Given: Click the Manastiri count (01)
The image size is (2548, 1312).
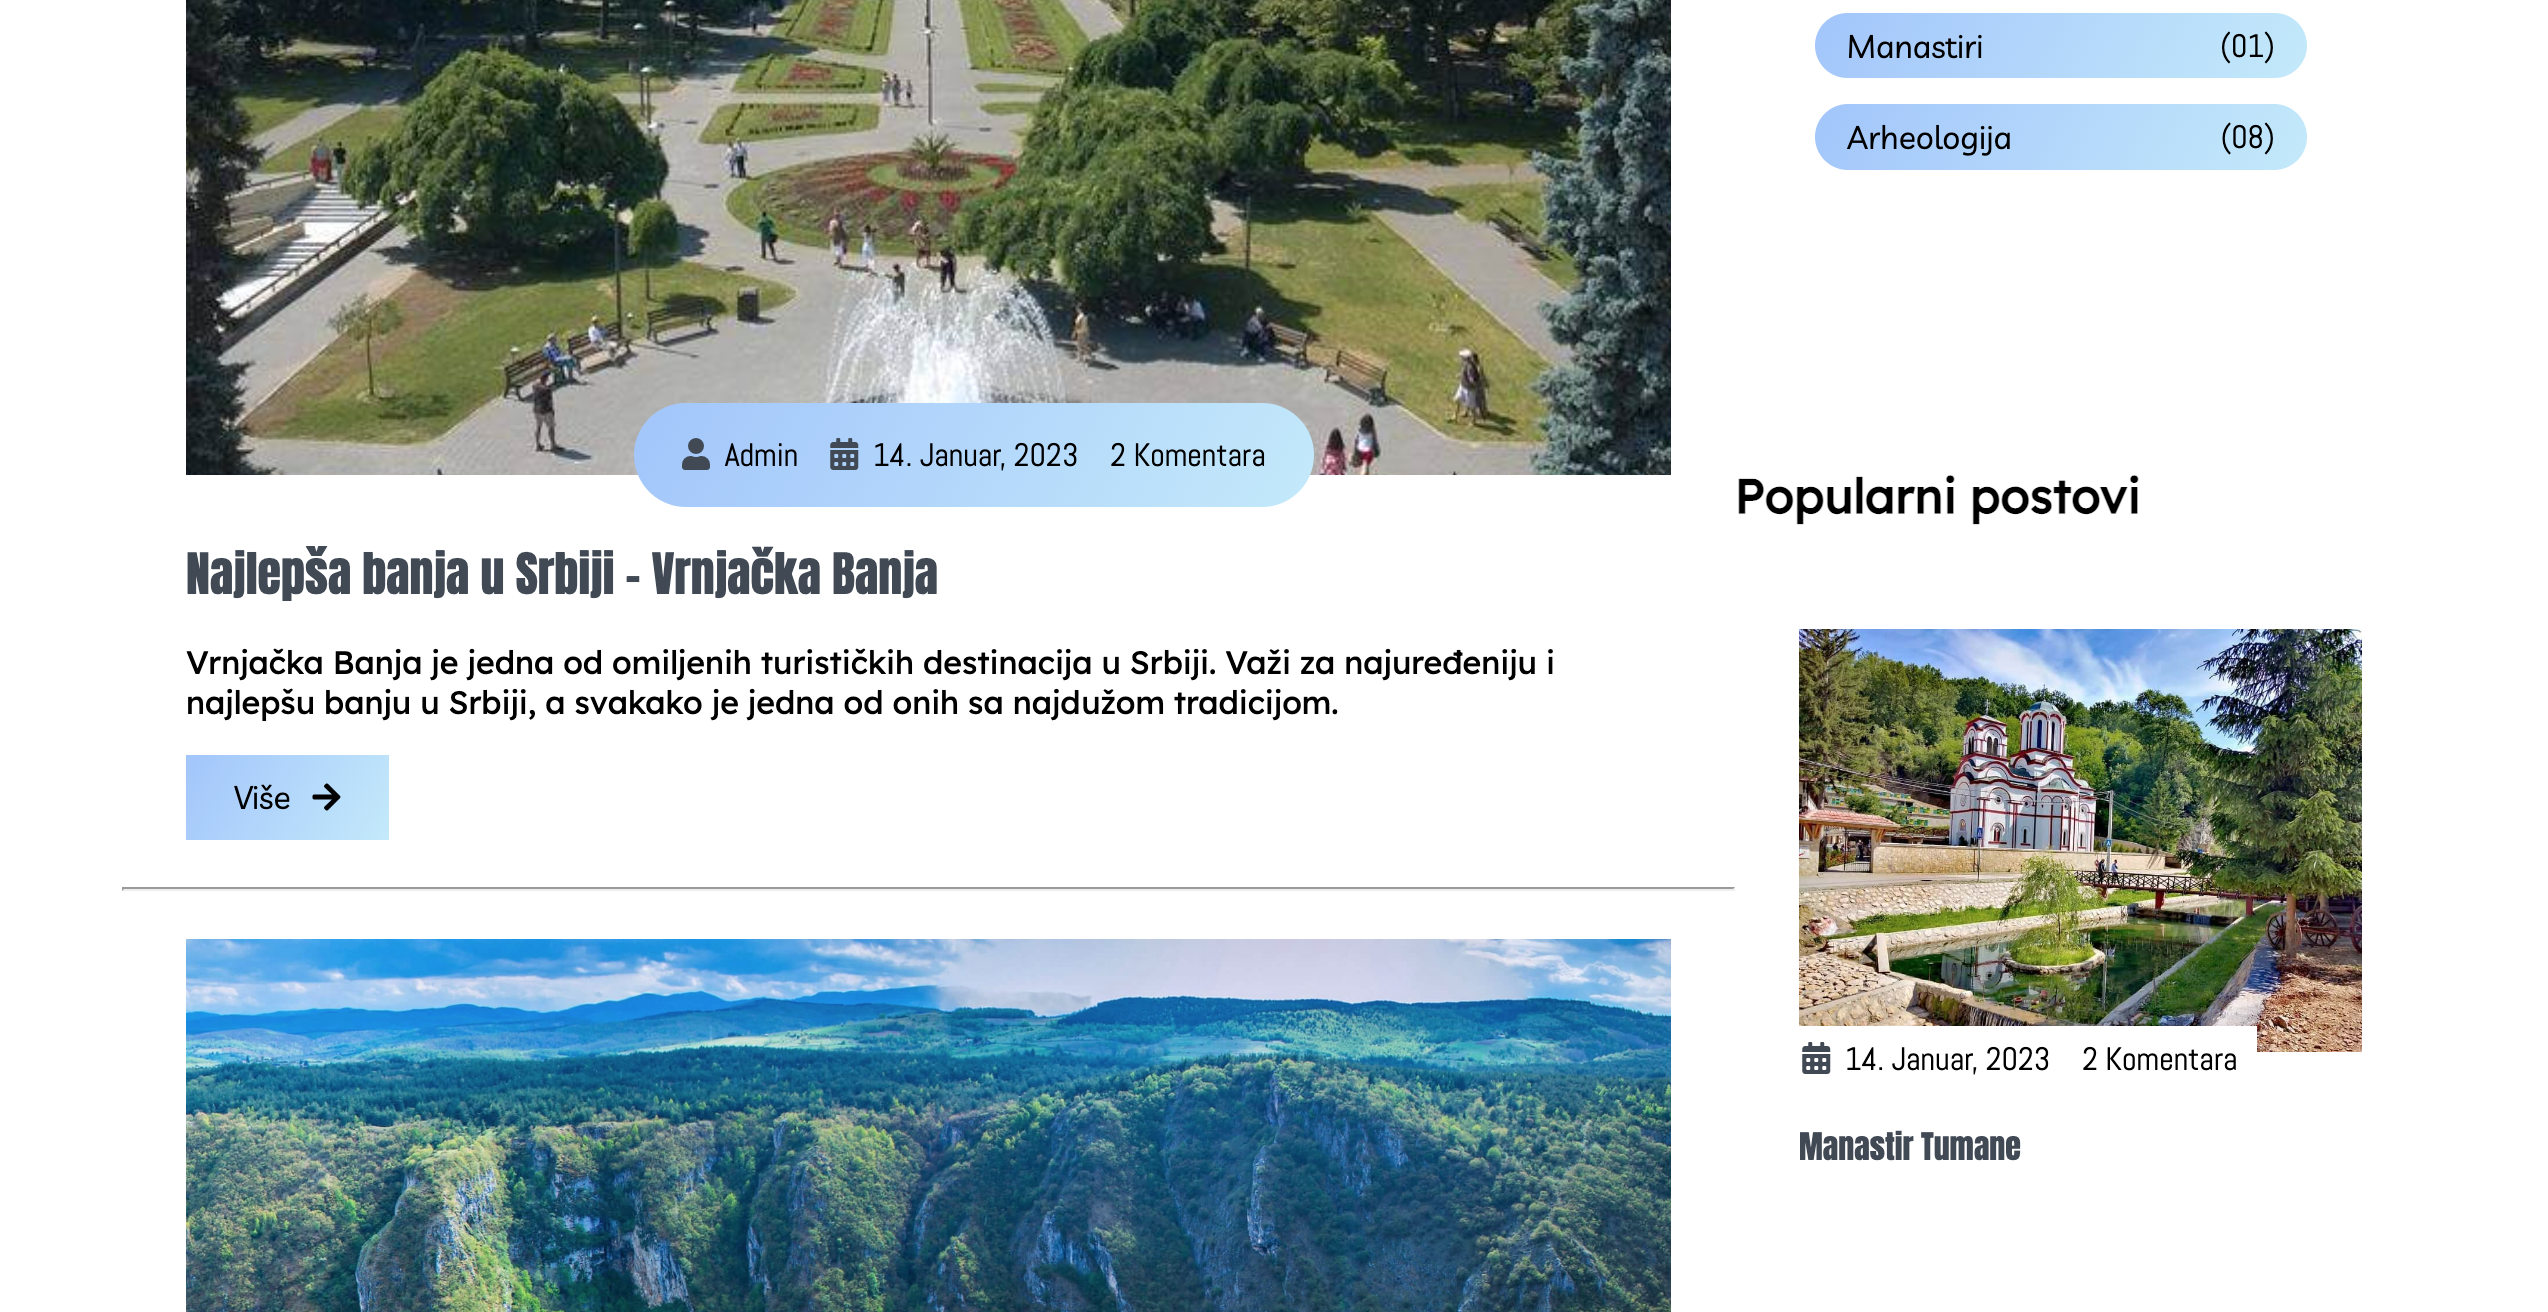Looking at the screenshot, I should 2247,46.
